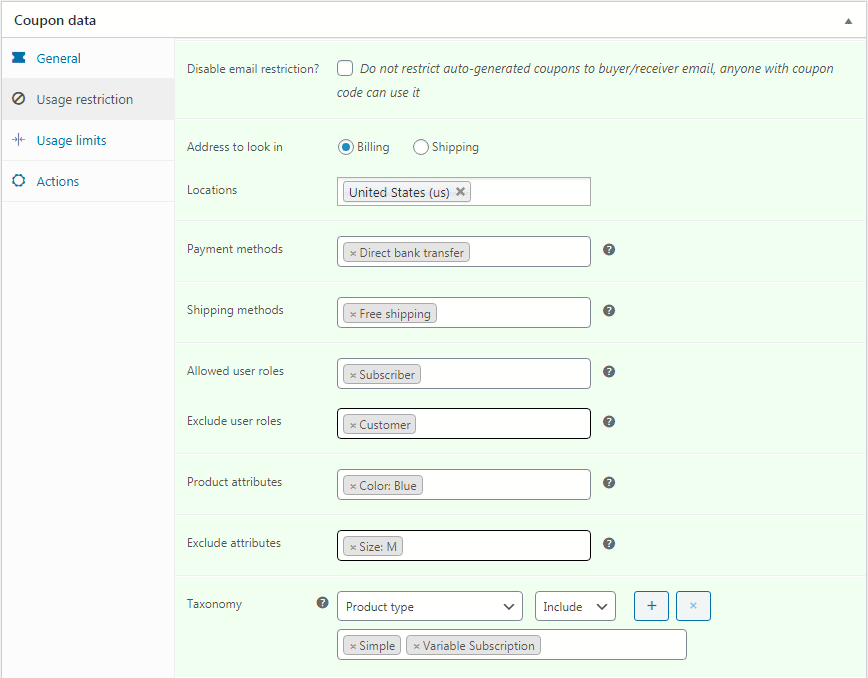The image size is (868, 678).
Task: Click the Usage restriction ban icon
Action: (x=19, y=99)
